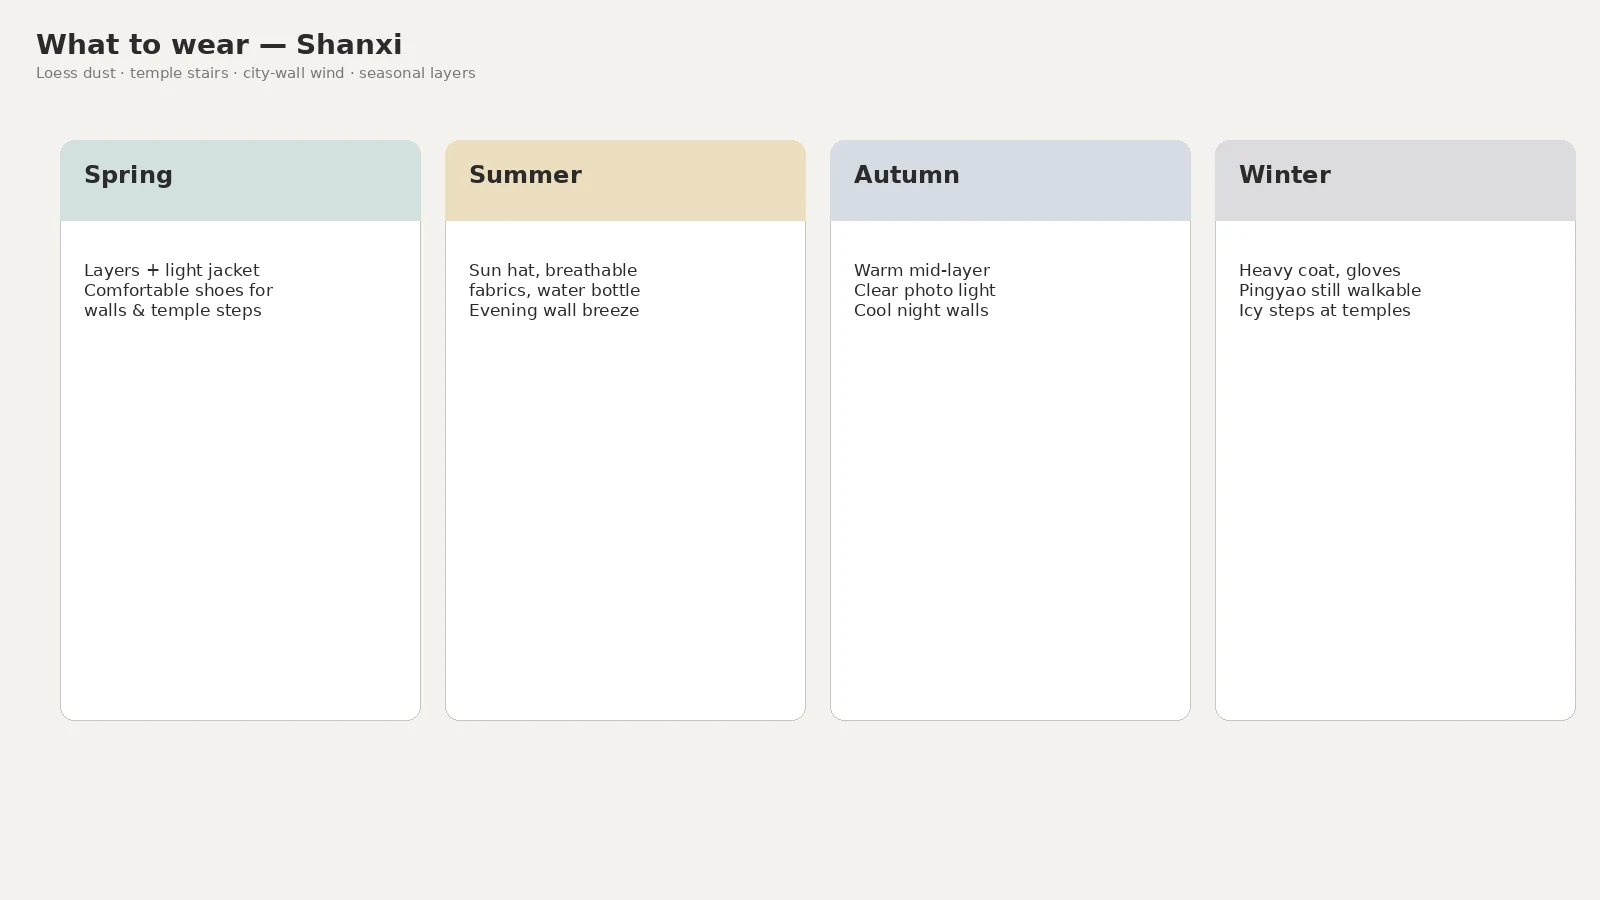Click 'Icy steps at temples' text

pos(1325,310)
